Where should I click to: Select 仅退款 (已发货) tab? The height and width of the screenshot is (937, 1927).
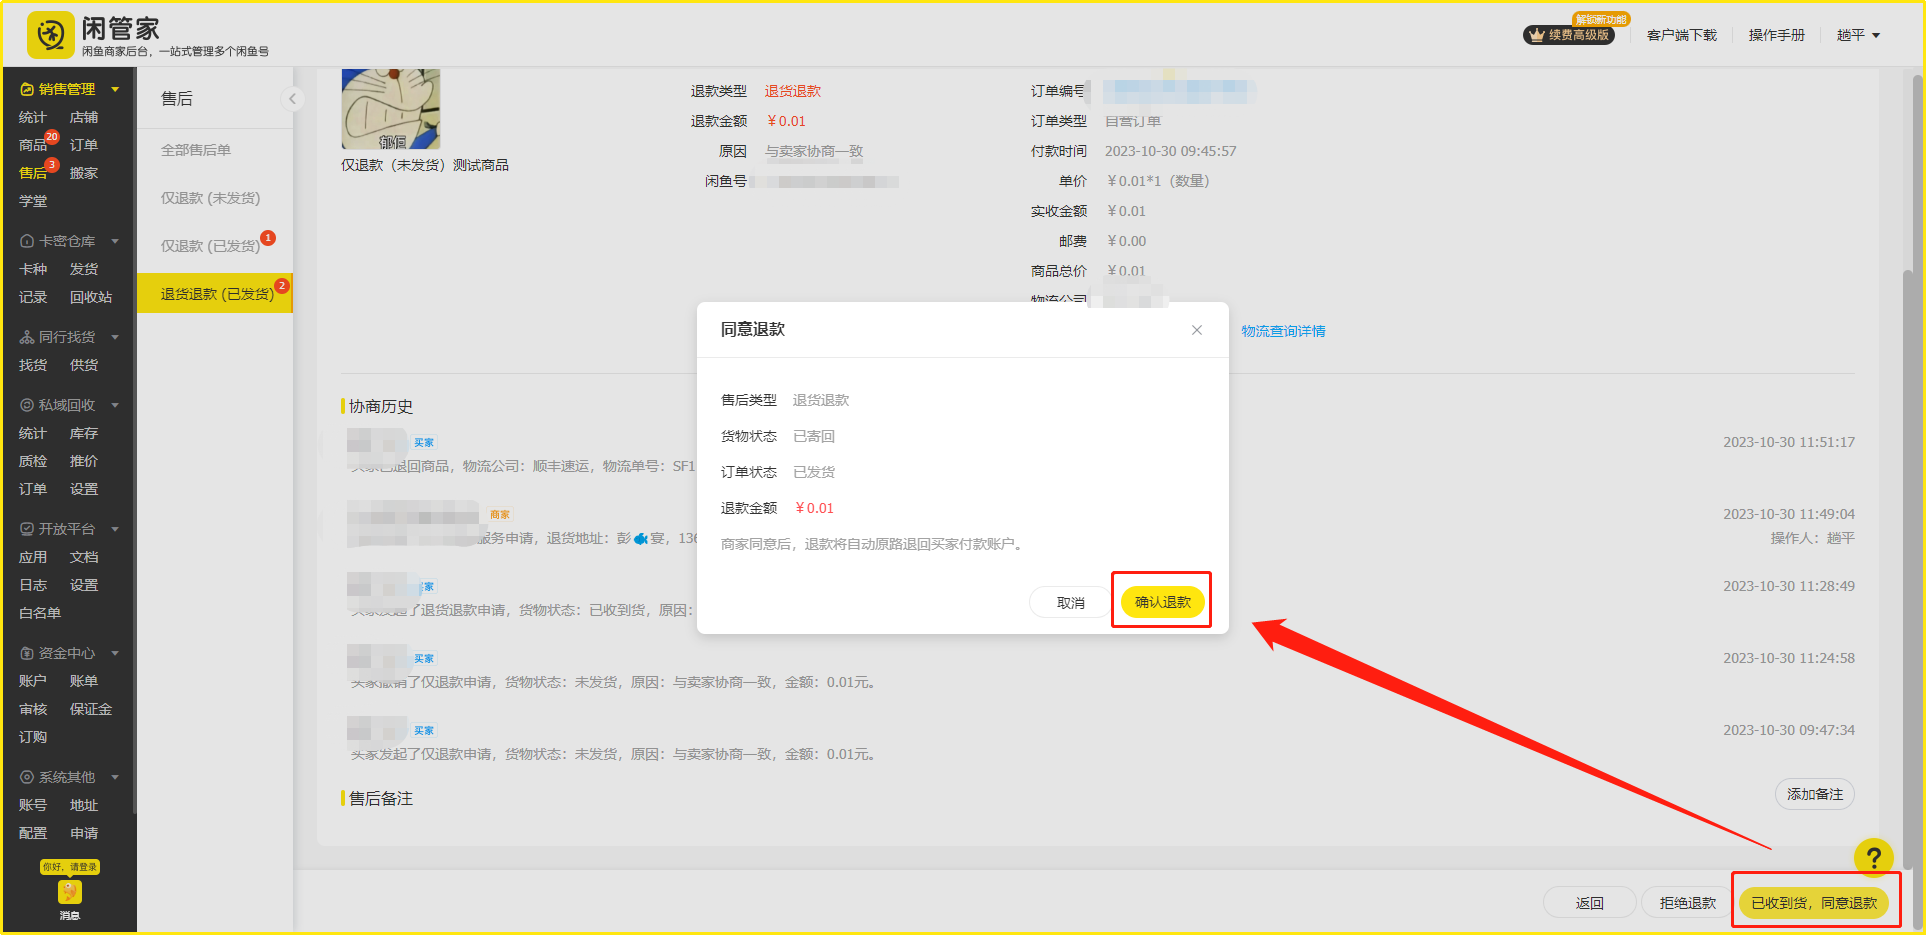click(210, 246)
